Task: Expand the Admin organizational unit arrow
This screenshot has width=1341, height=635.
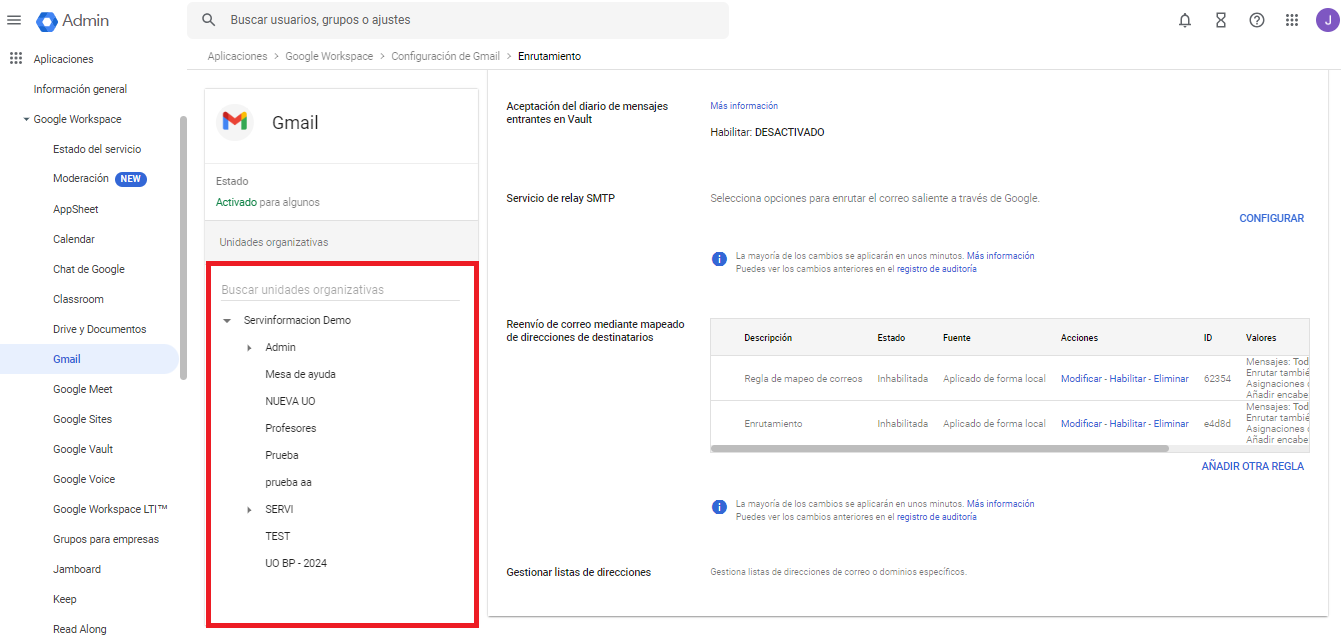Action: coord(249,348)
